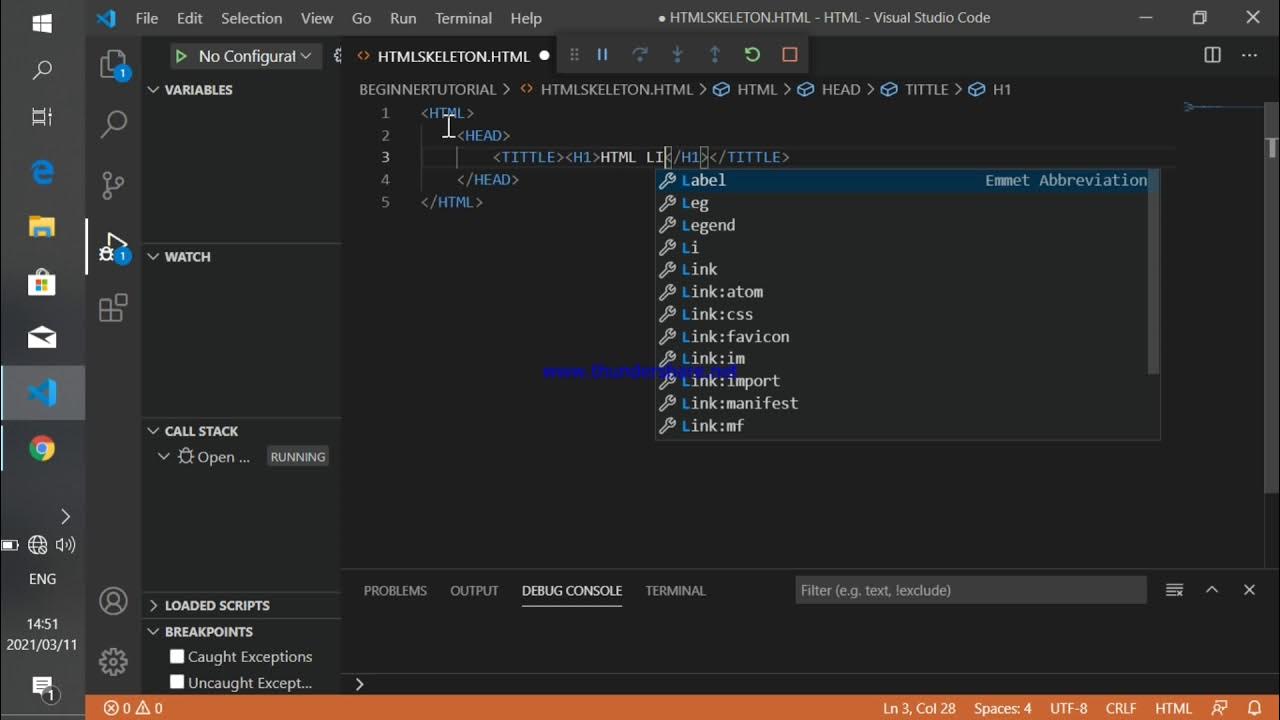Enable Caught Exceptions breakpoint
The image size is (1280, 720).
click(177, 656)
